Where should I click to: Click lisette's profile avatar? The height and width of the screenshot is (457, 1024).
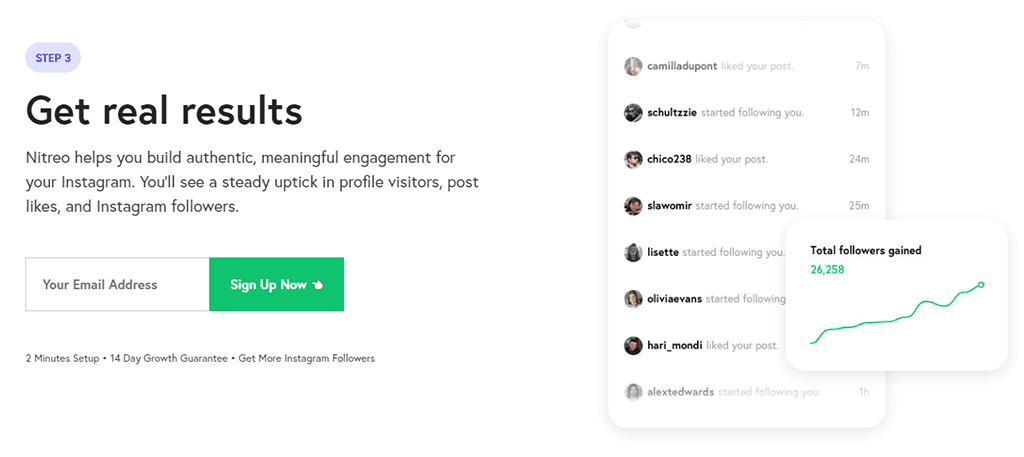633,252
